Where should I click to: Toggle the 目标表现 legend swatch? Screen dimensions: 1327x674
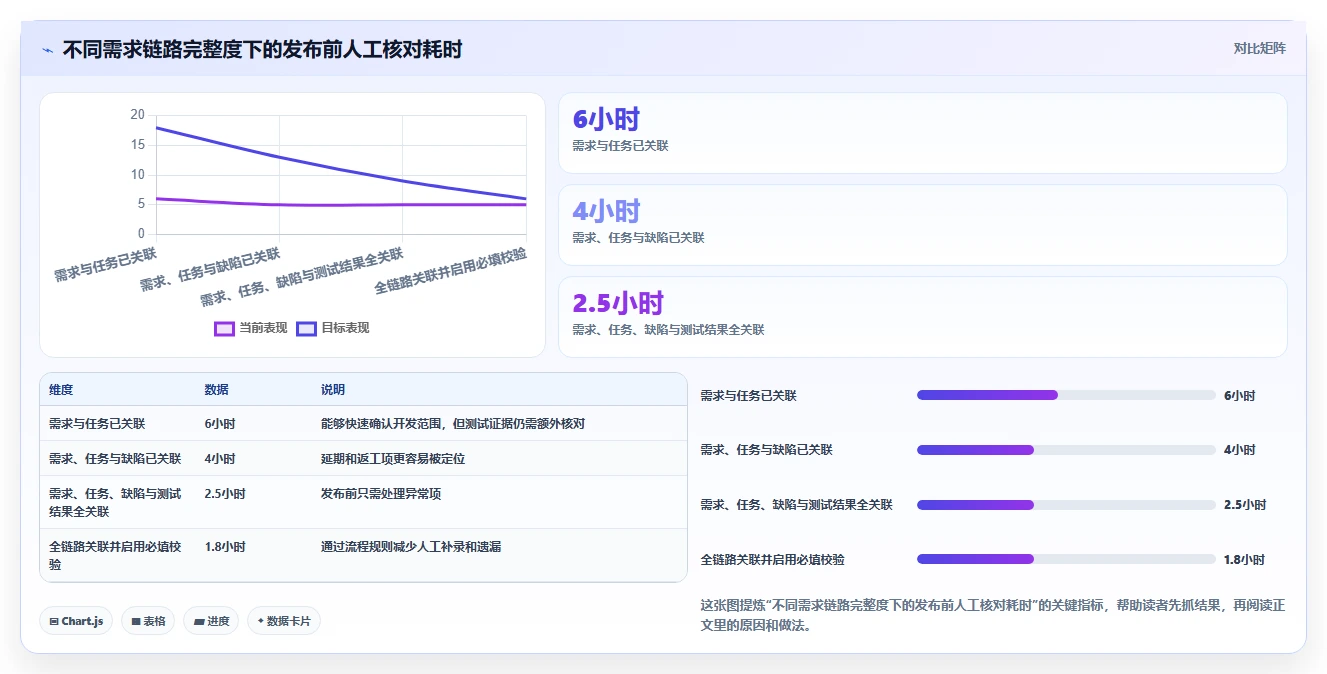point(306,328)
